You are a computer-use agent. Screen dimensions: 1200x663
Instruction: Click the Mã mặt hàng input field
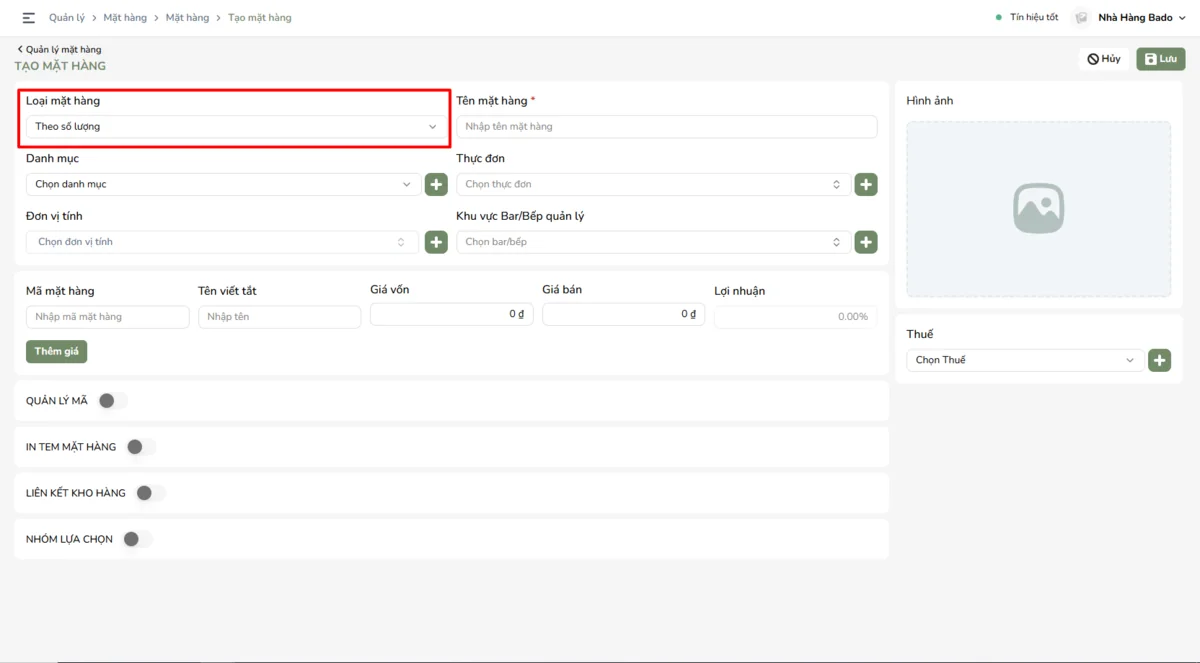click(107, 317)
